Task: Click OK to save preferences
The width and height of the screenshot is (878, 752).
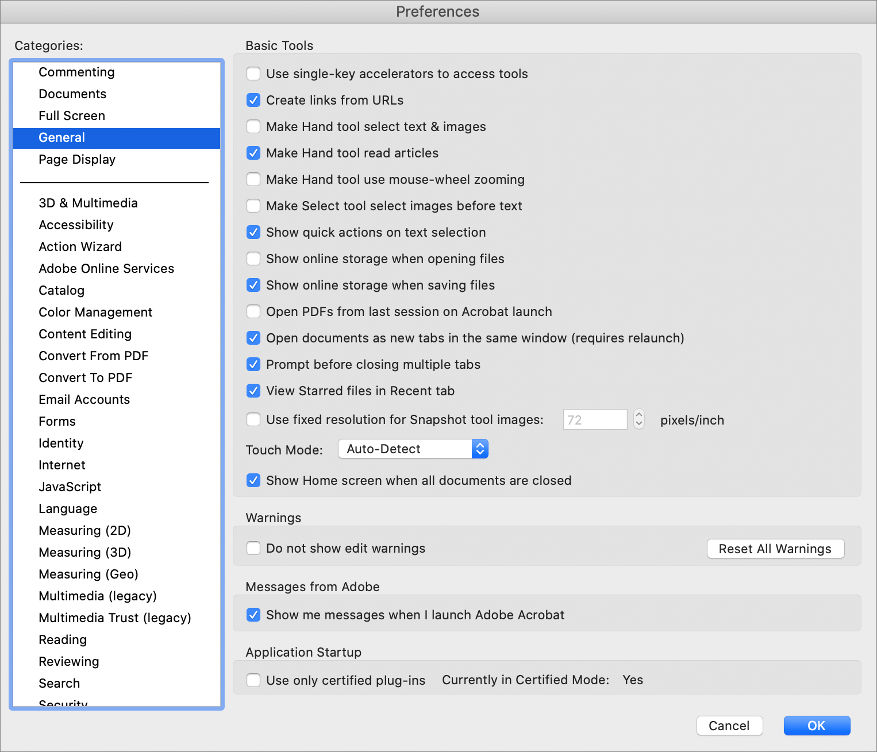Action: pos(816,725)
